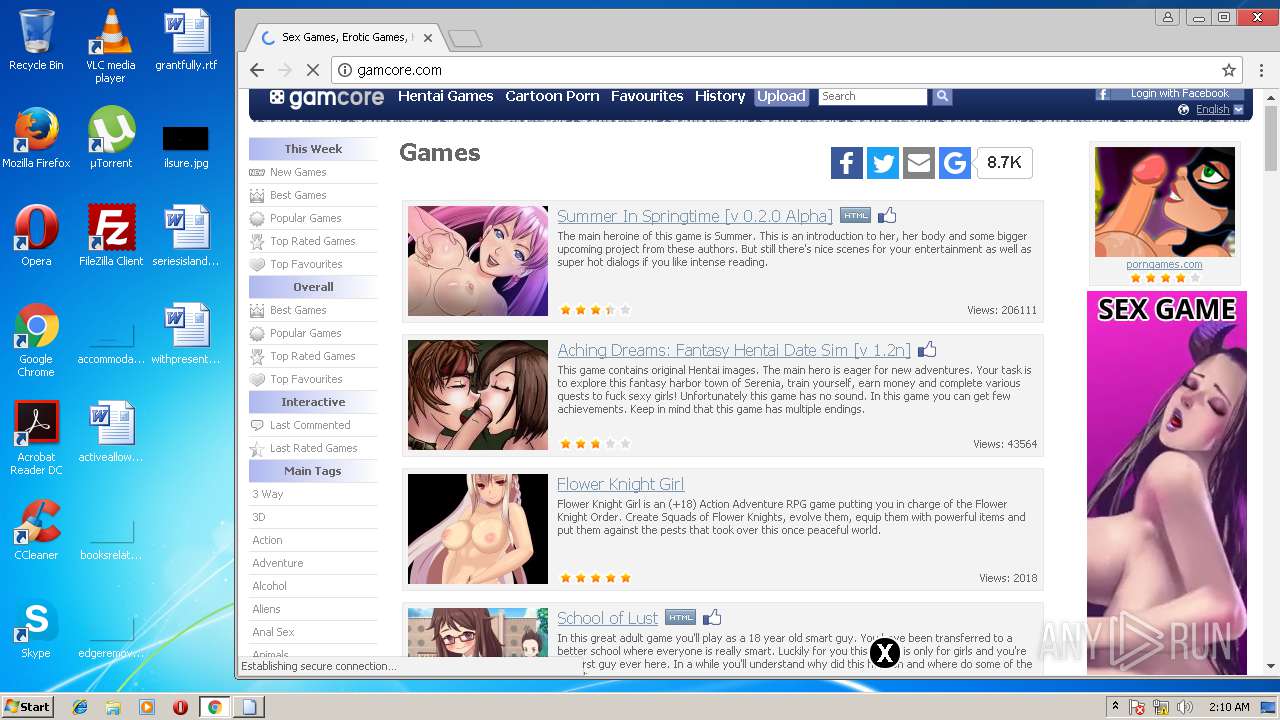This screenshot has height=720, width=1280.
Task: Open the Recycle Bin desktop icon
Action: [x=36, y=40]
